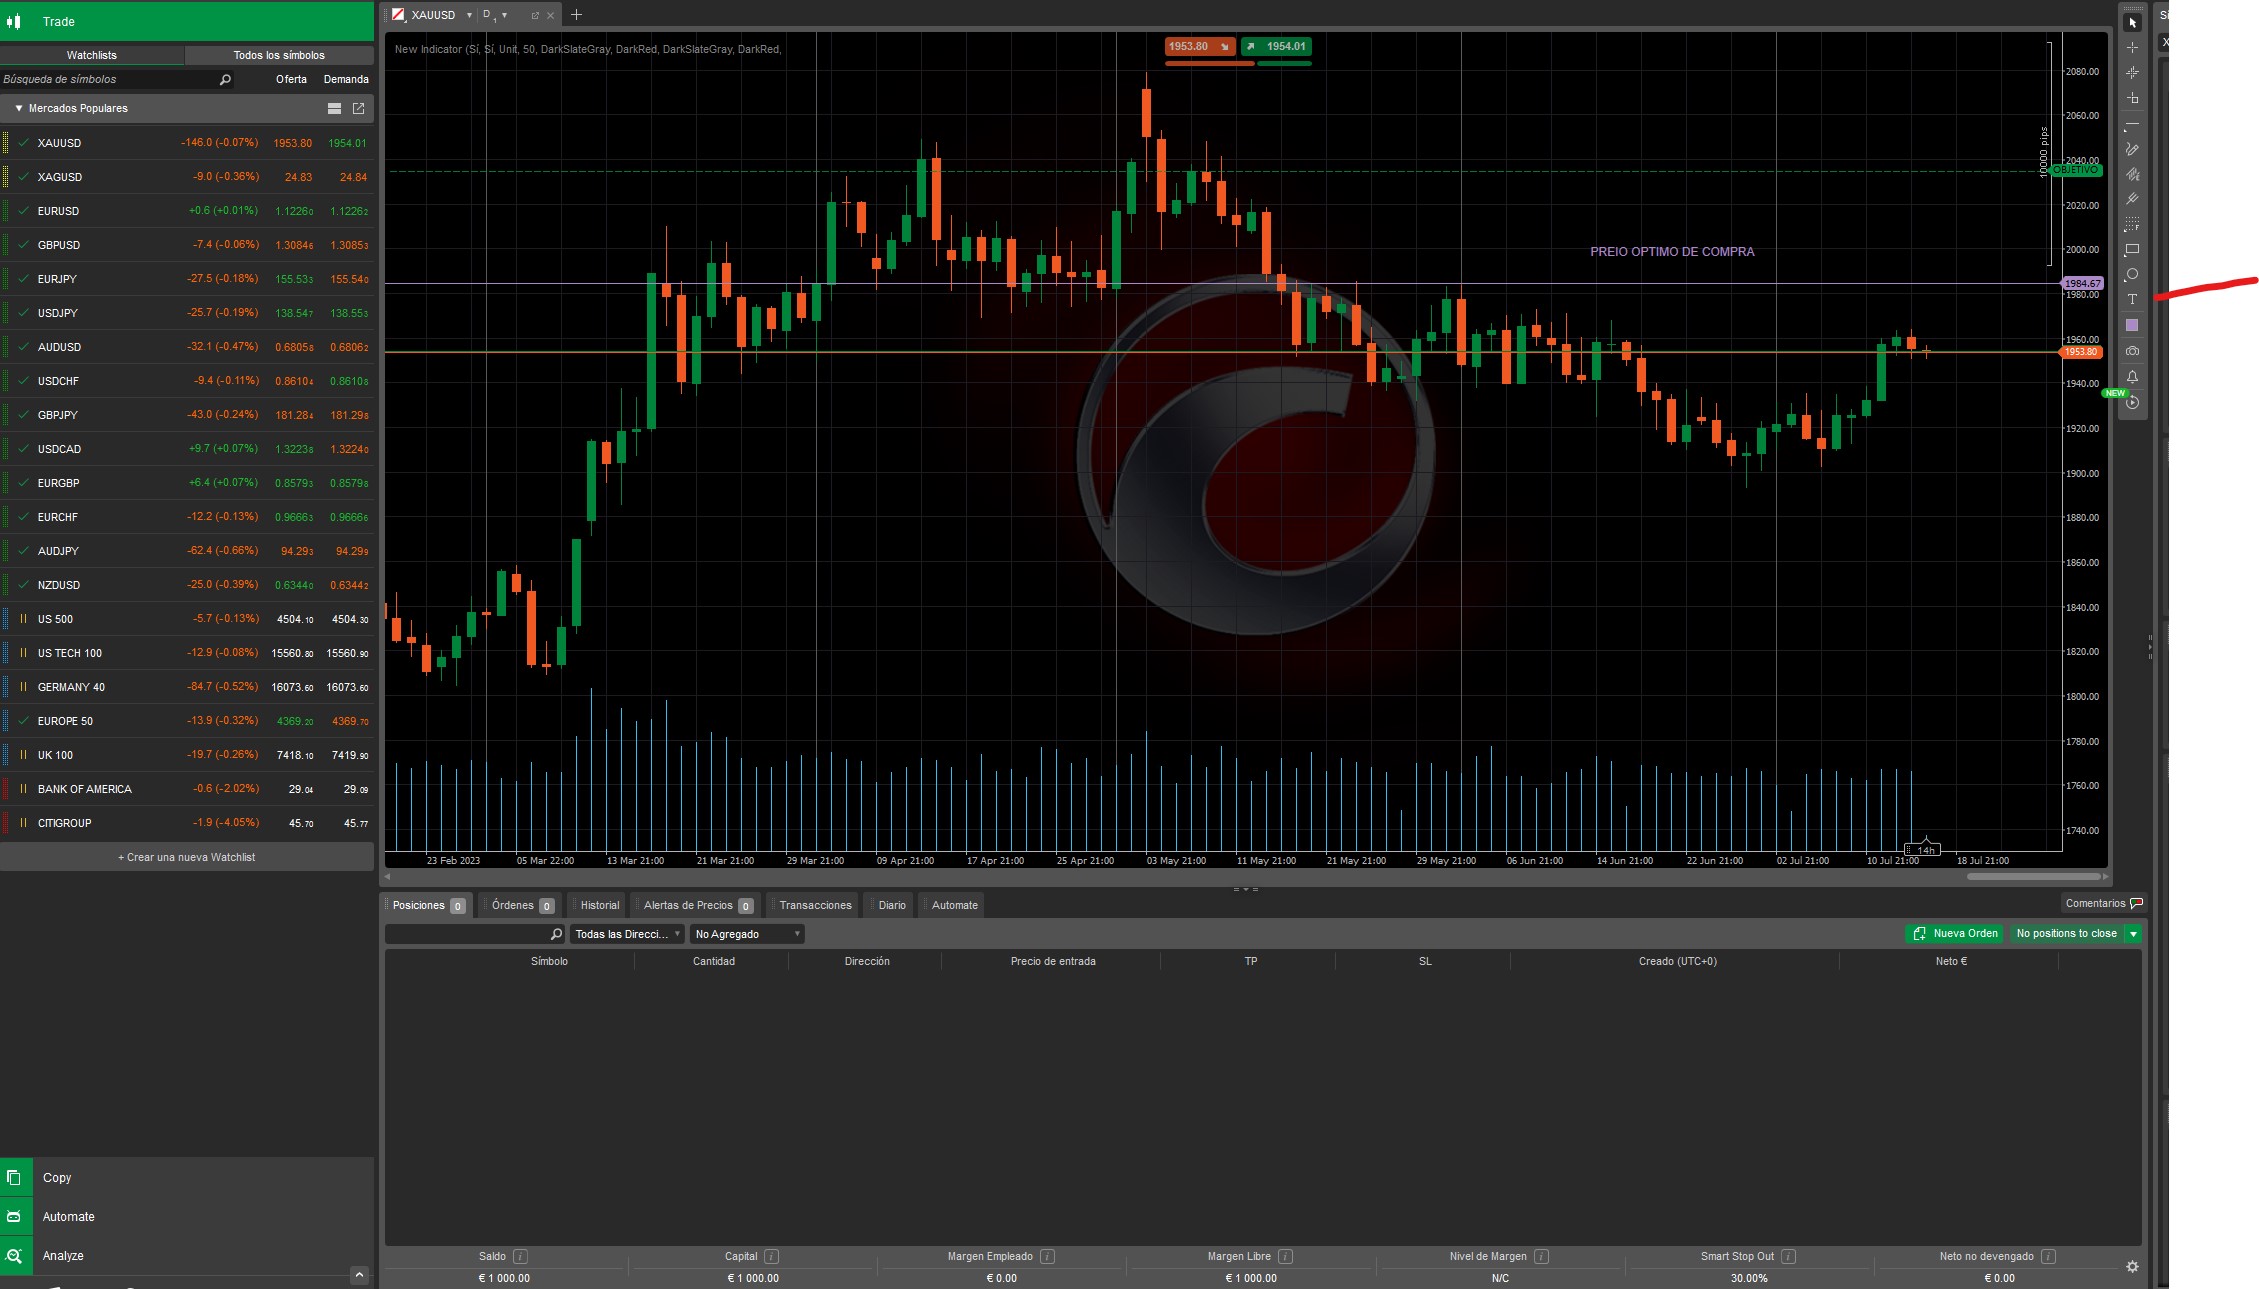Open the No Agregado aggregation dropdown
Screen dimensions: 2259x1289
coord(747,934)
